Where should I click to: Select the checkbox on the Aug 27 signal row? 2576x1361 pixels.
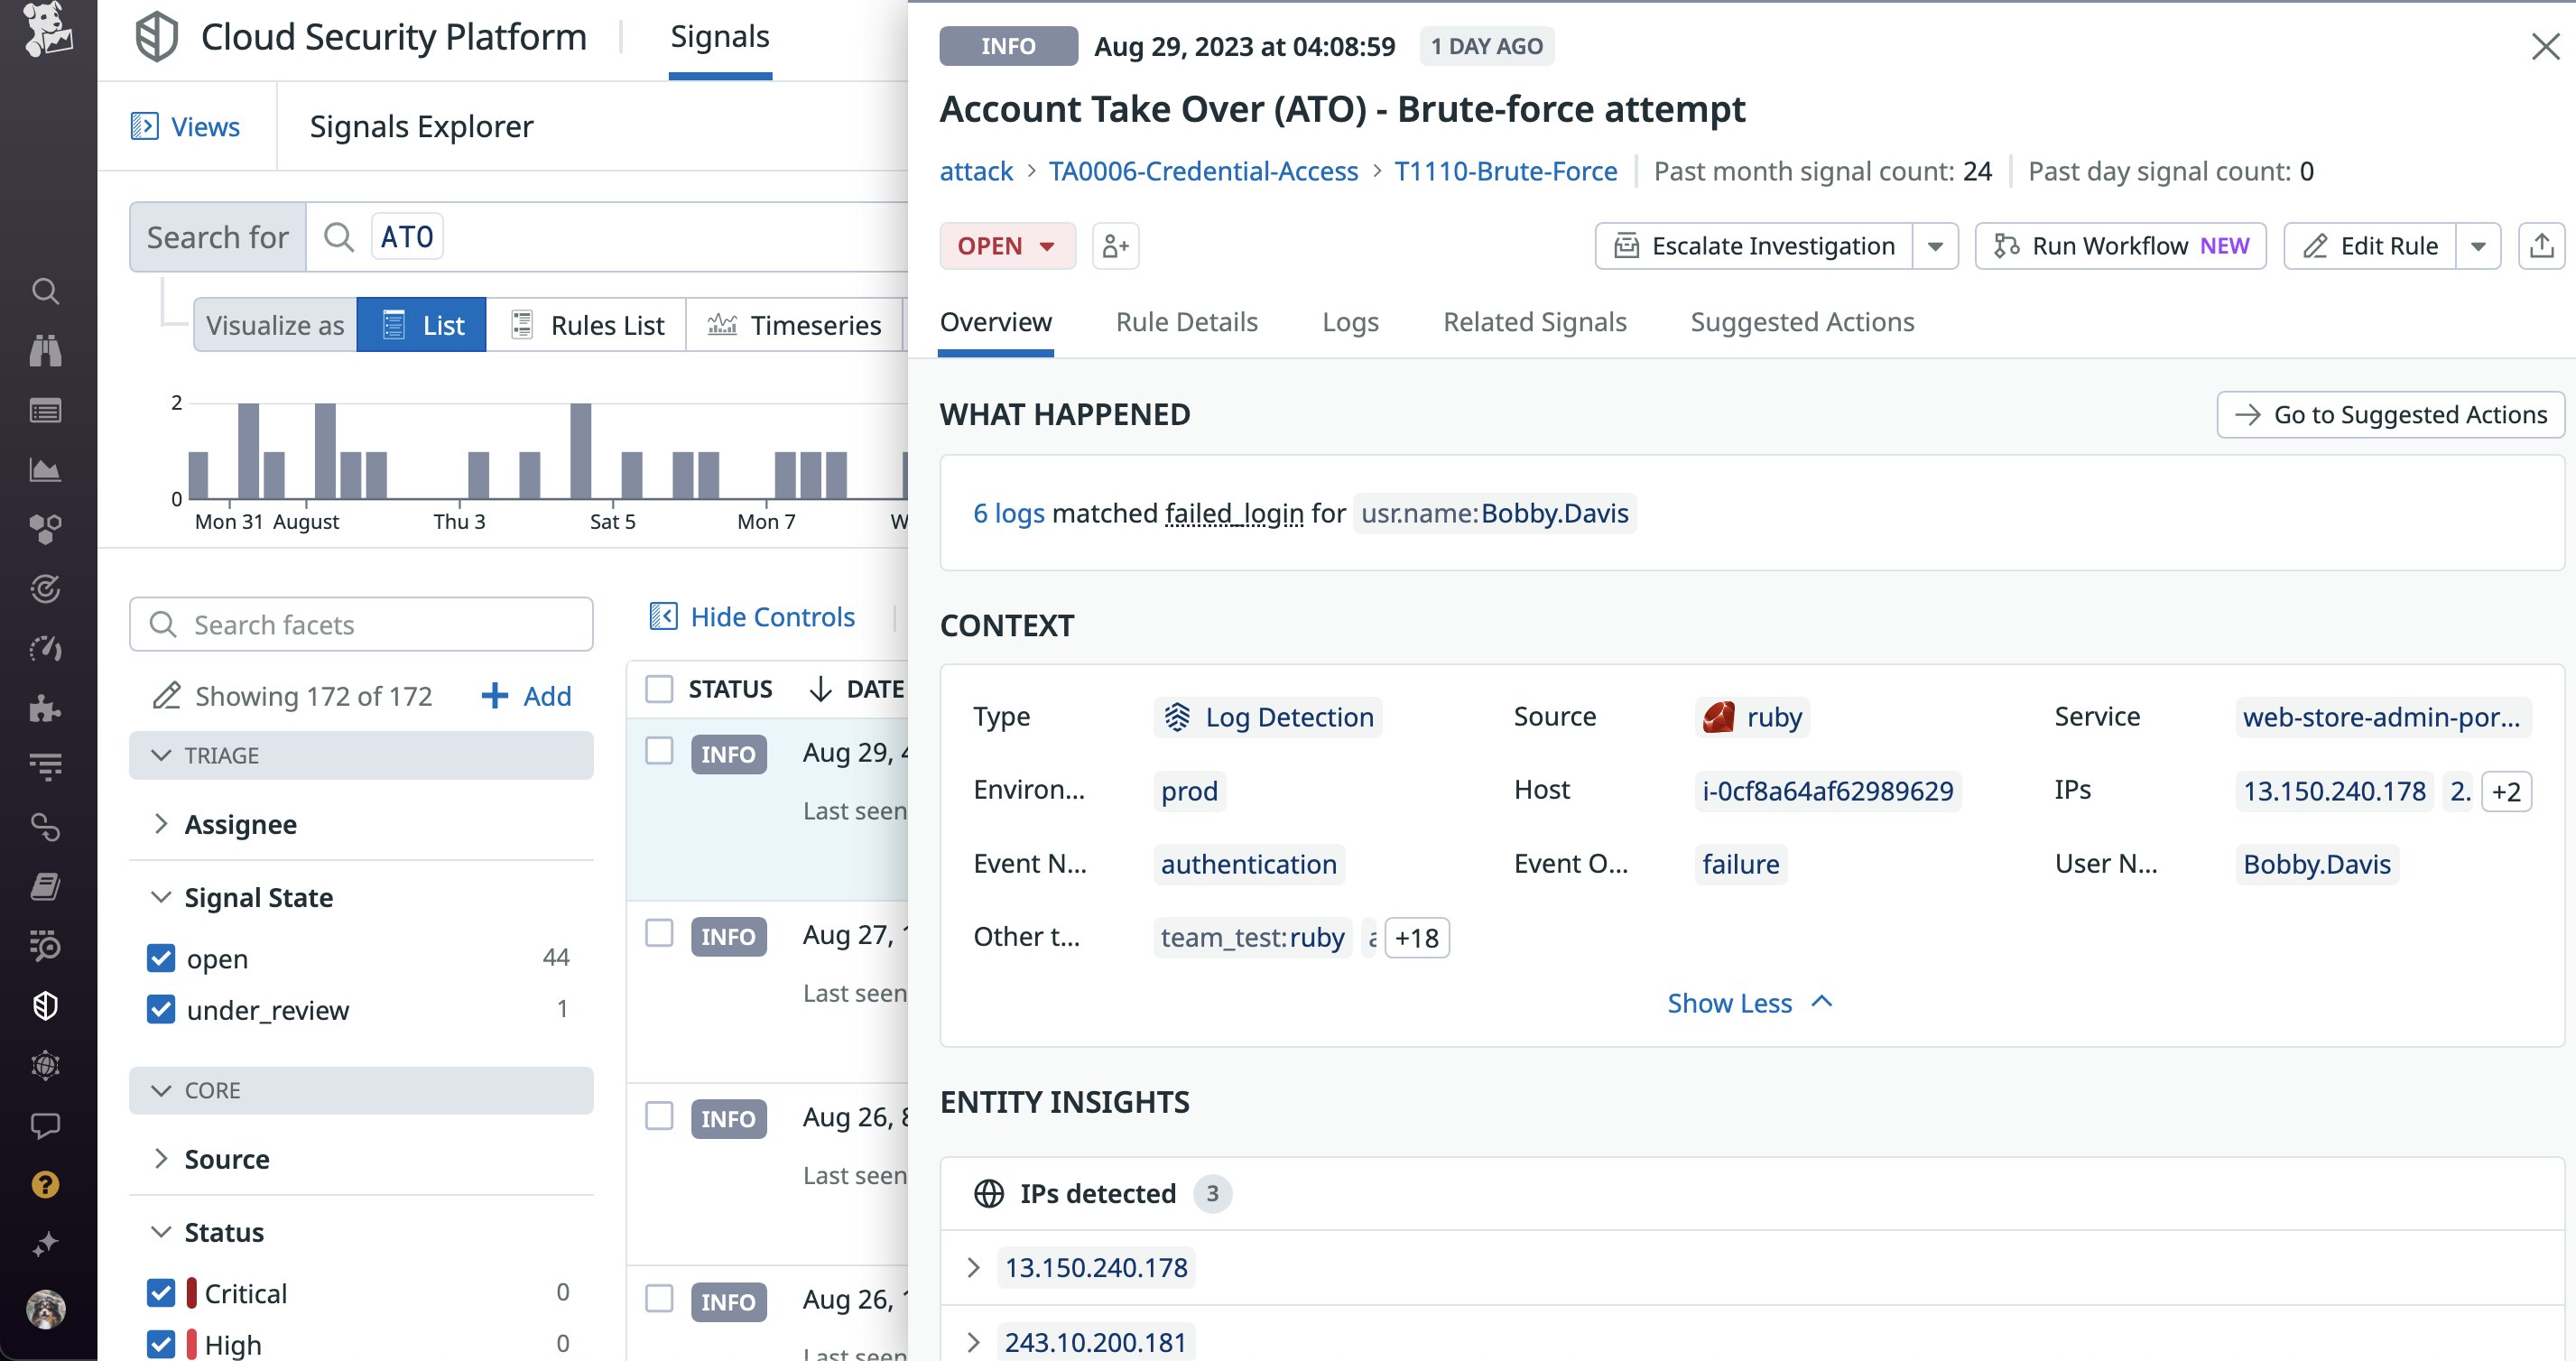coord(659,934)
